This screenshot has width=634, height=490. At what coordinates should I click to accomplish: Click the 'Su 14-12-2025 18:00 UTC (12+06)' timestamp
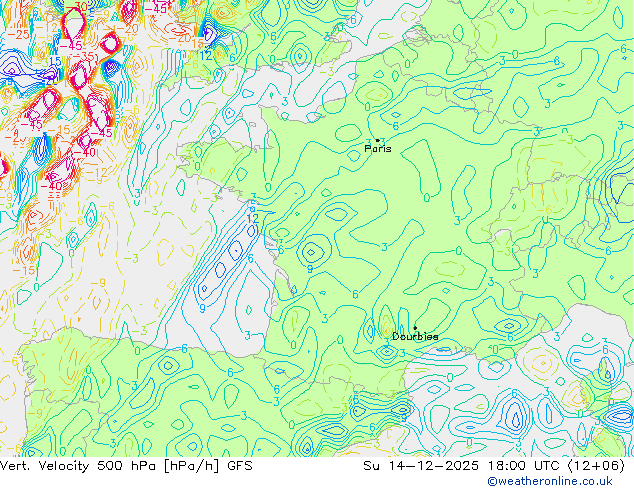point(494,466)
